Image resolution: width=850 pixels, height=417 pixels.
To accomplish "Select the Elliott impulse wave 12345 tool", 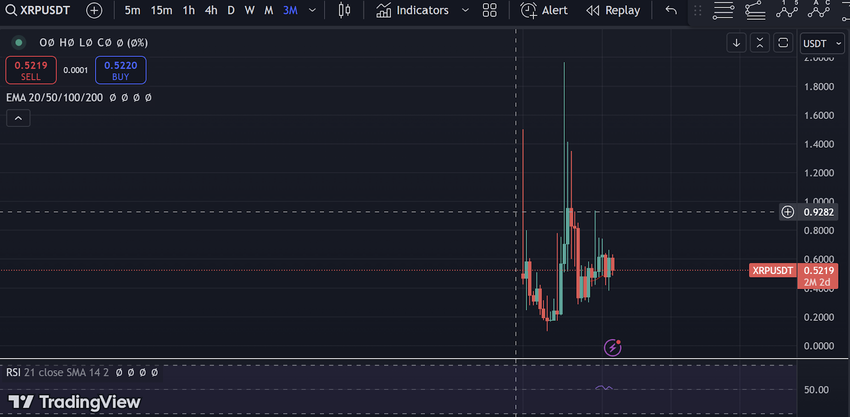I will [x=787, y=10].
